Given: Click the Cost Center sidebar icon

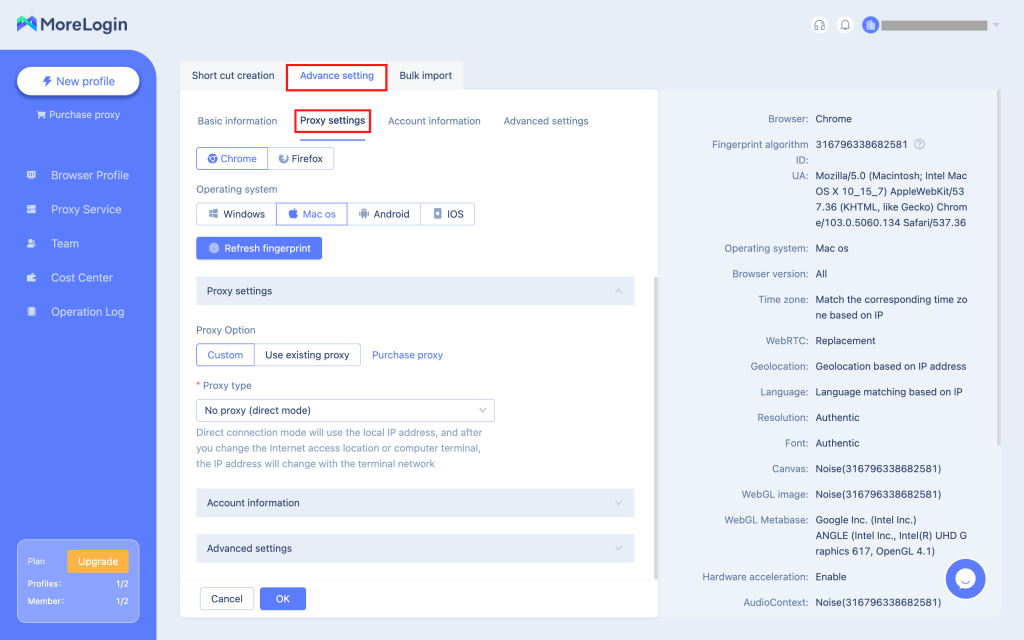Looking at the screenshot, I should click(31, 278).
